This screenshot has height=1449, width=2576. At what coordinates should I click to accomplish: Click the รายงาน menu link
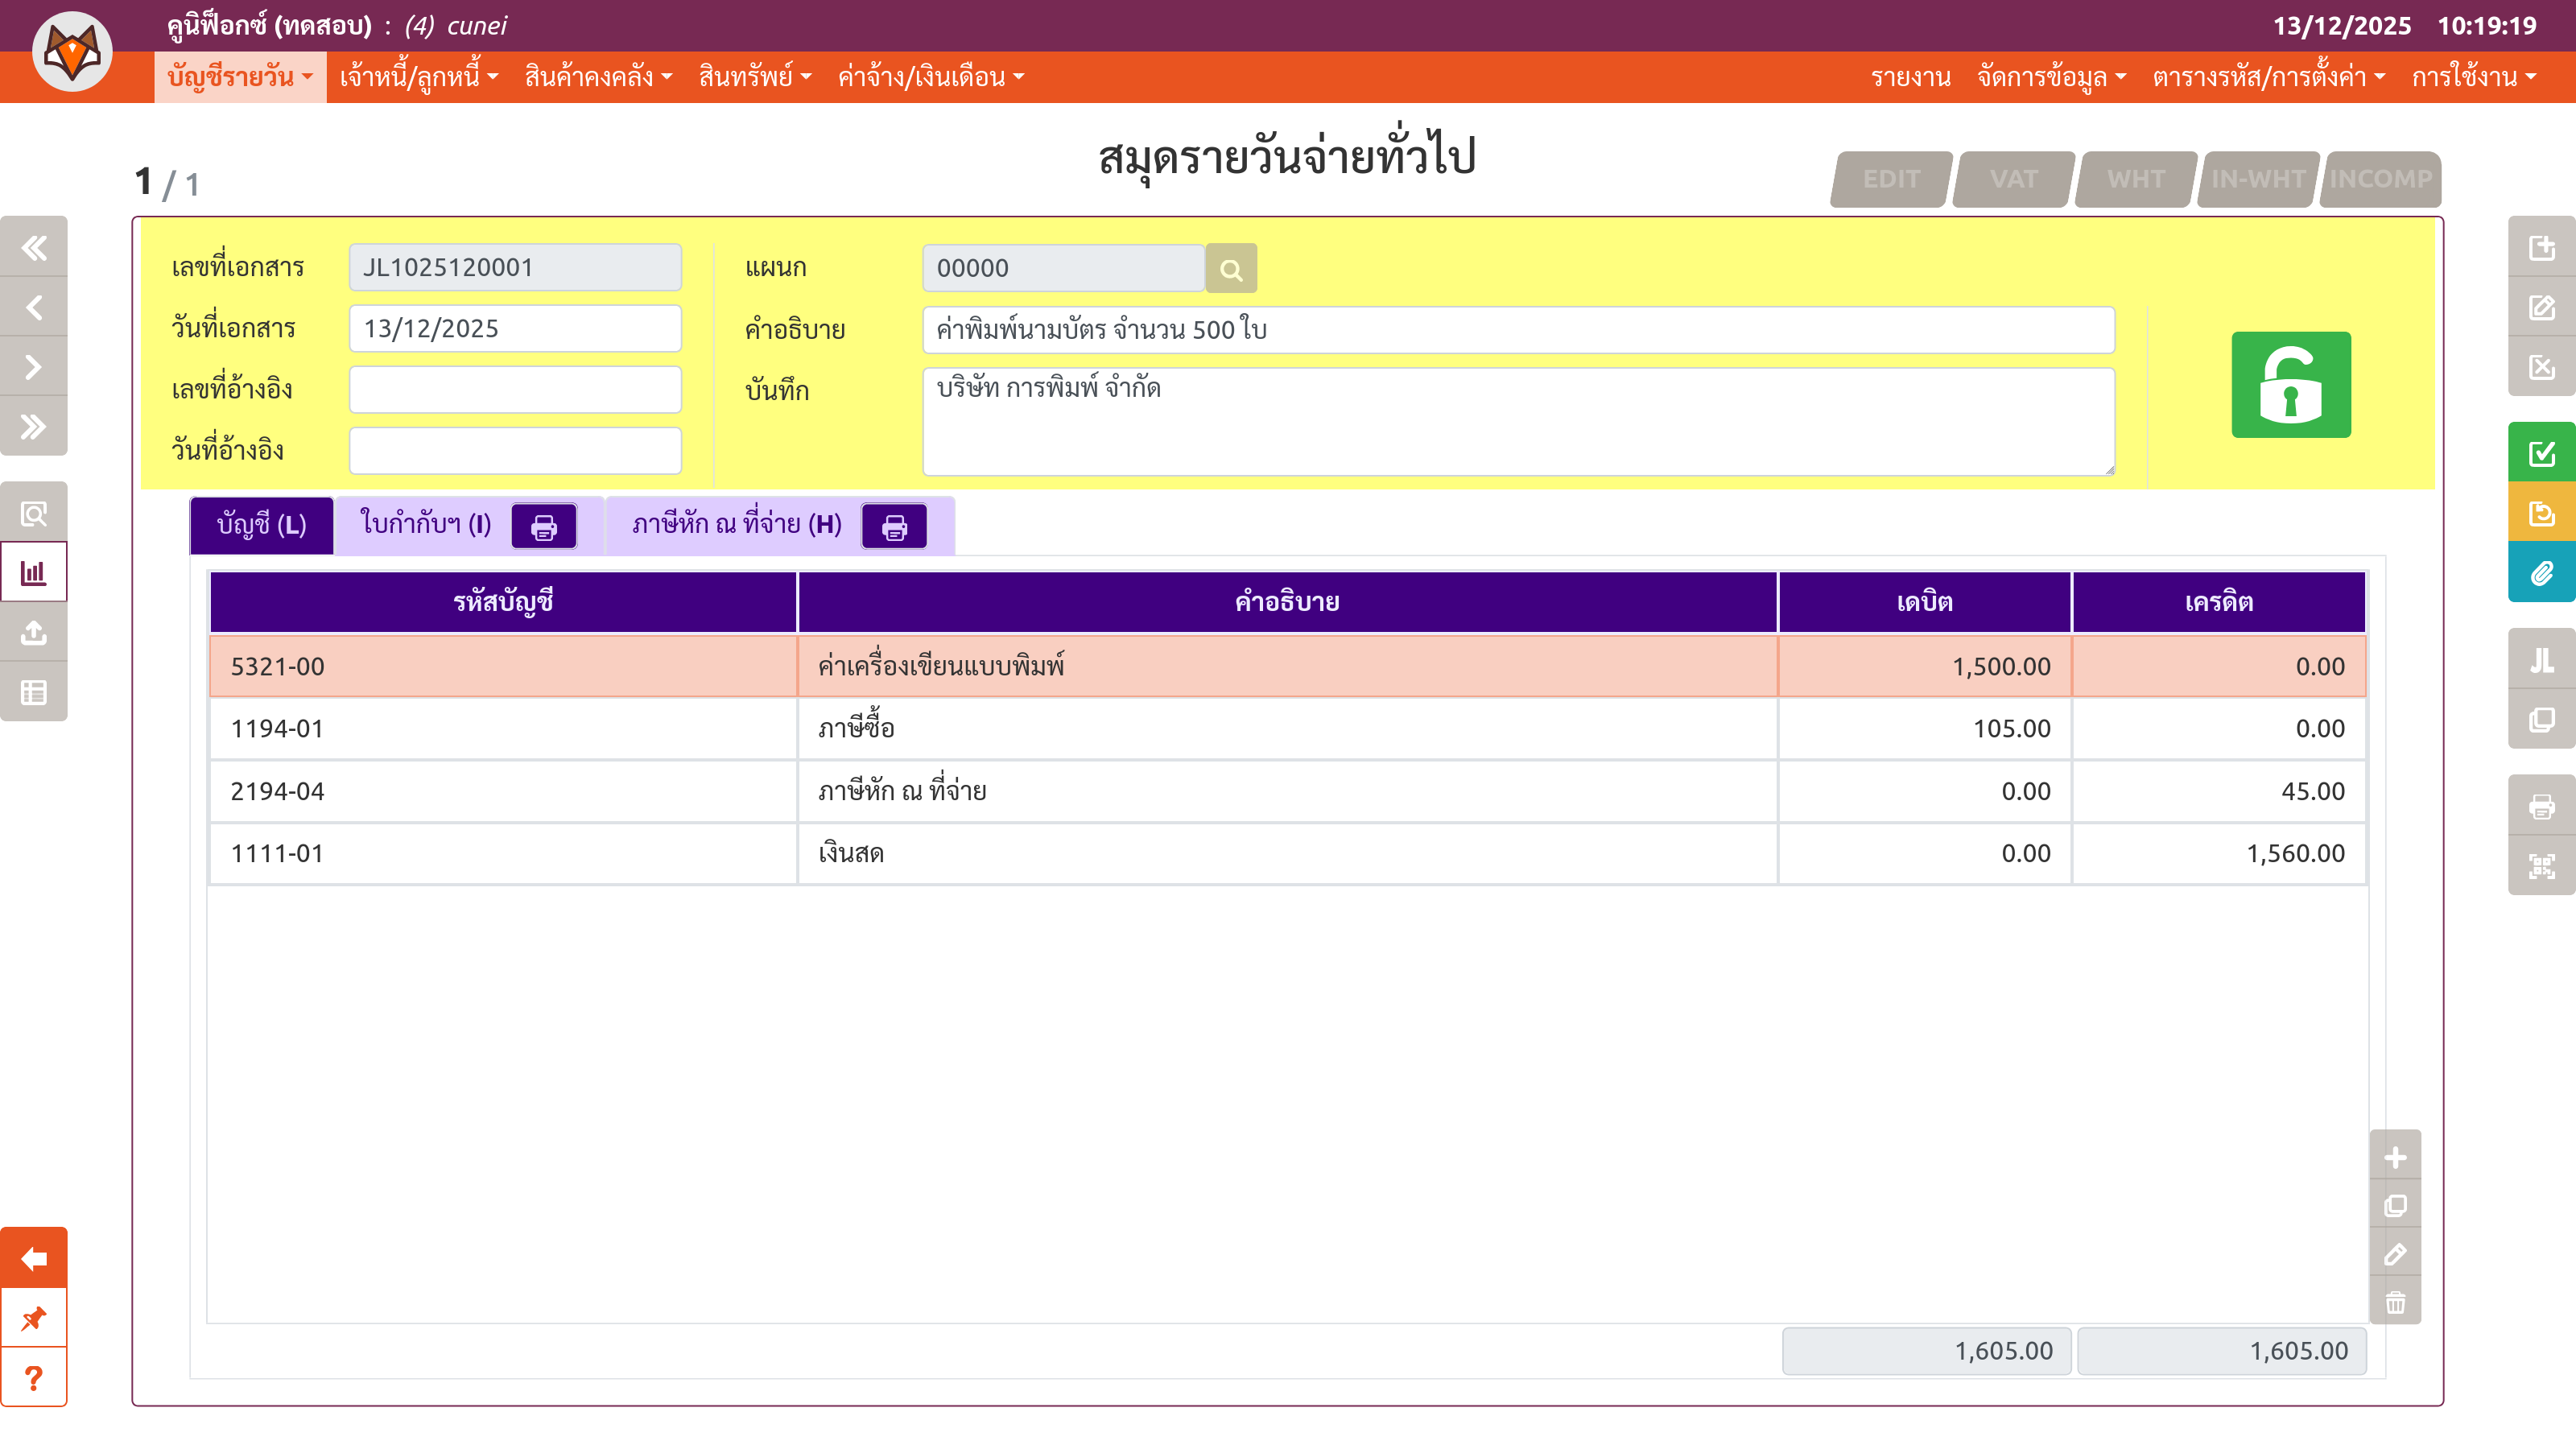point(1910,77)
